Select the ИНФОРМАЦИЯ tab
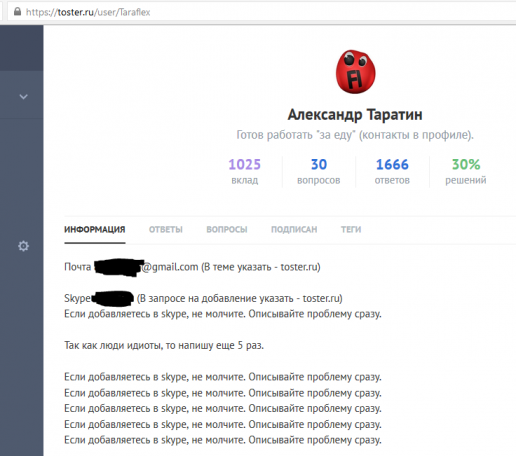 [95, 230]
